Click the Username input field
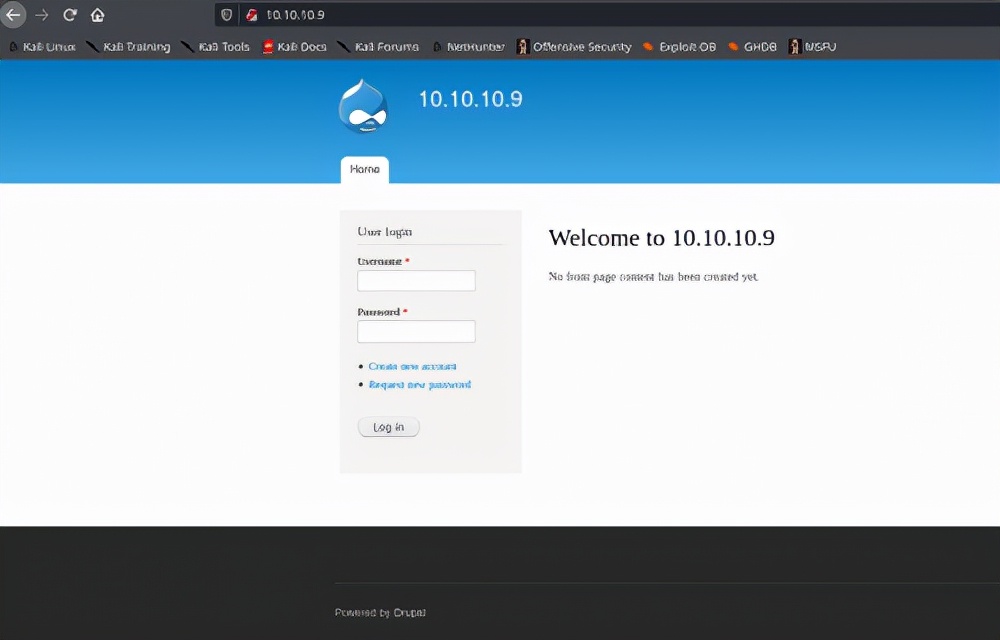 (416, 280)
